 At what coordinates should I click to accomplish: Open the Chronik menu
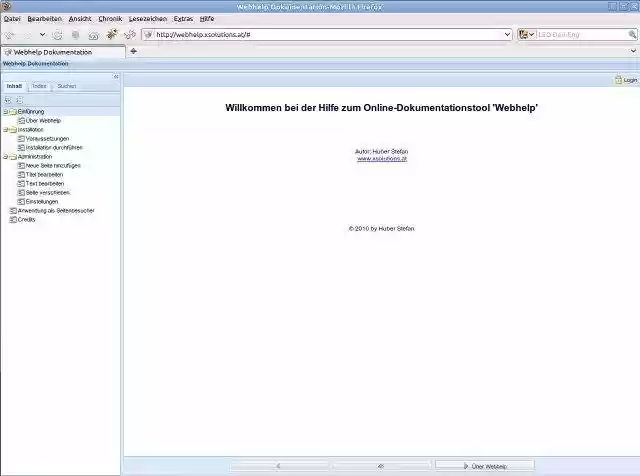[110, 19]
